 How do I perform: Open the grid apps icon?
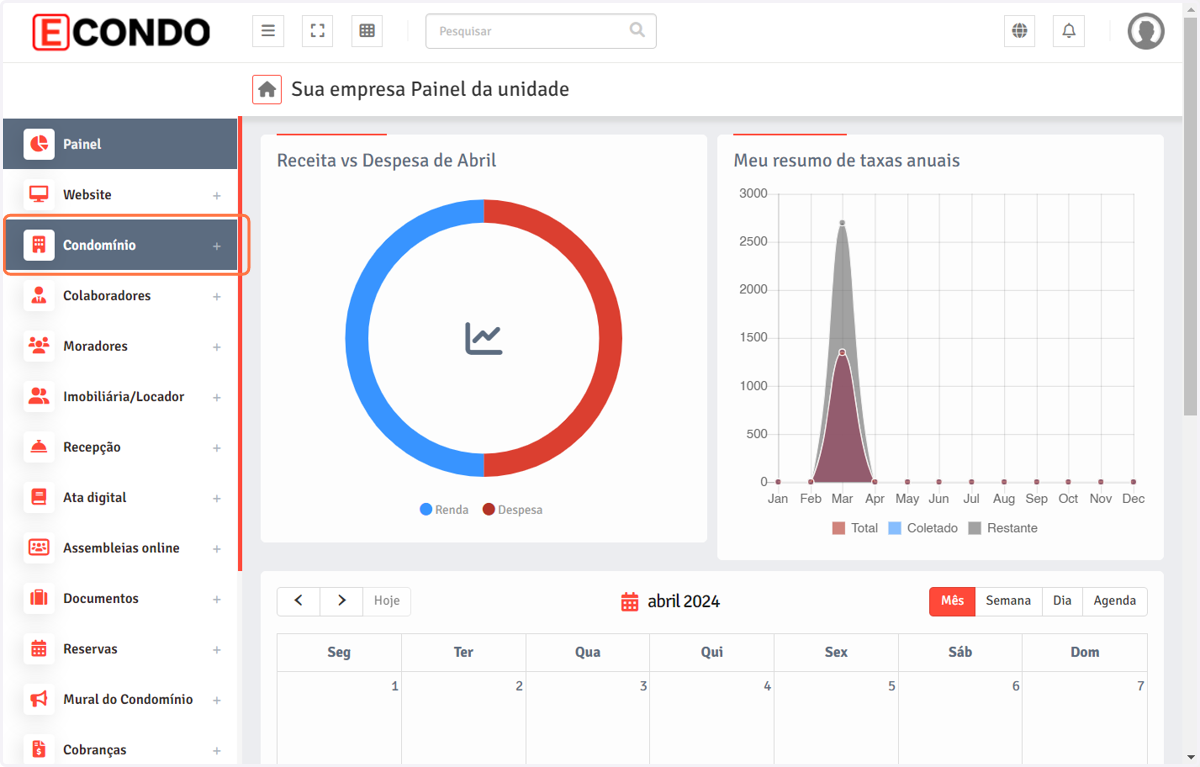click(367, 31)
